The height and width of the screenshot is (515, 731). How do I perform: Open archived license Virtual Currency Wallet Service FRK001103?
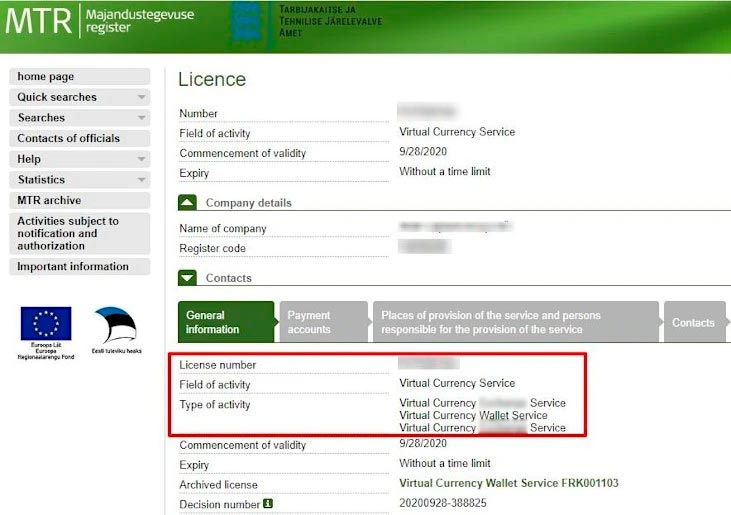[x=508, y=484]
